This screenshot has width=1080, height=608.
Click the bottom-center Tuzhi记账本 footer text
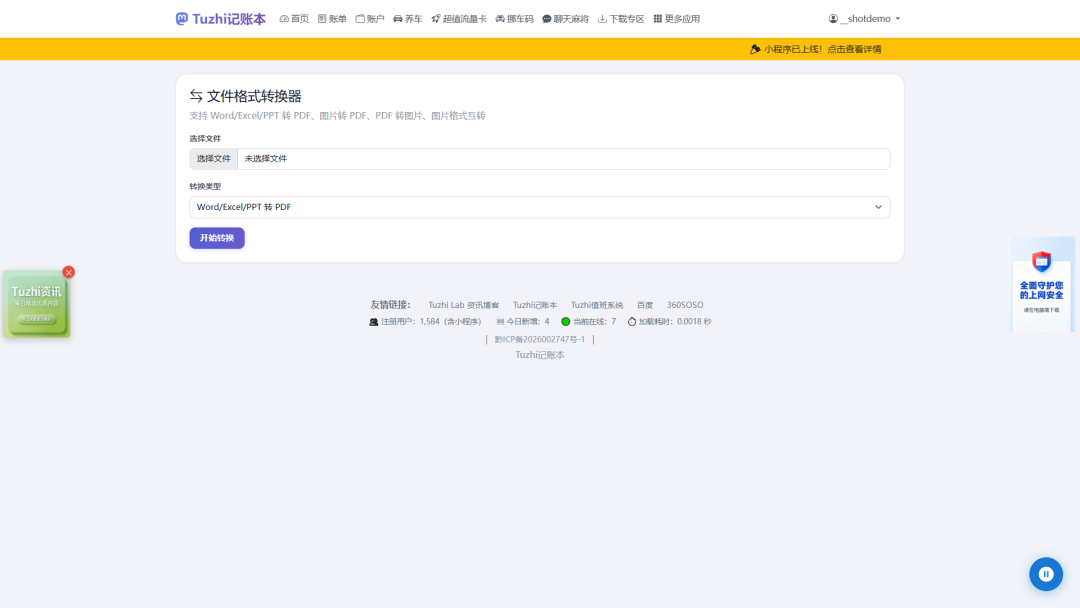(x=540, y=355)
